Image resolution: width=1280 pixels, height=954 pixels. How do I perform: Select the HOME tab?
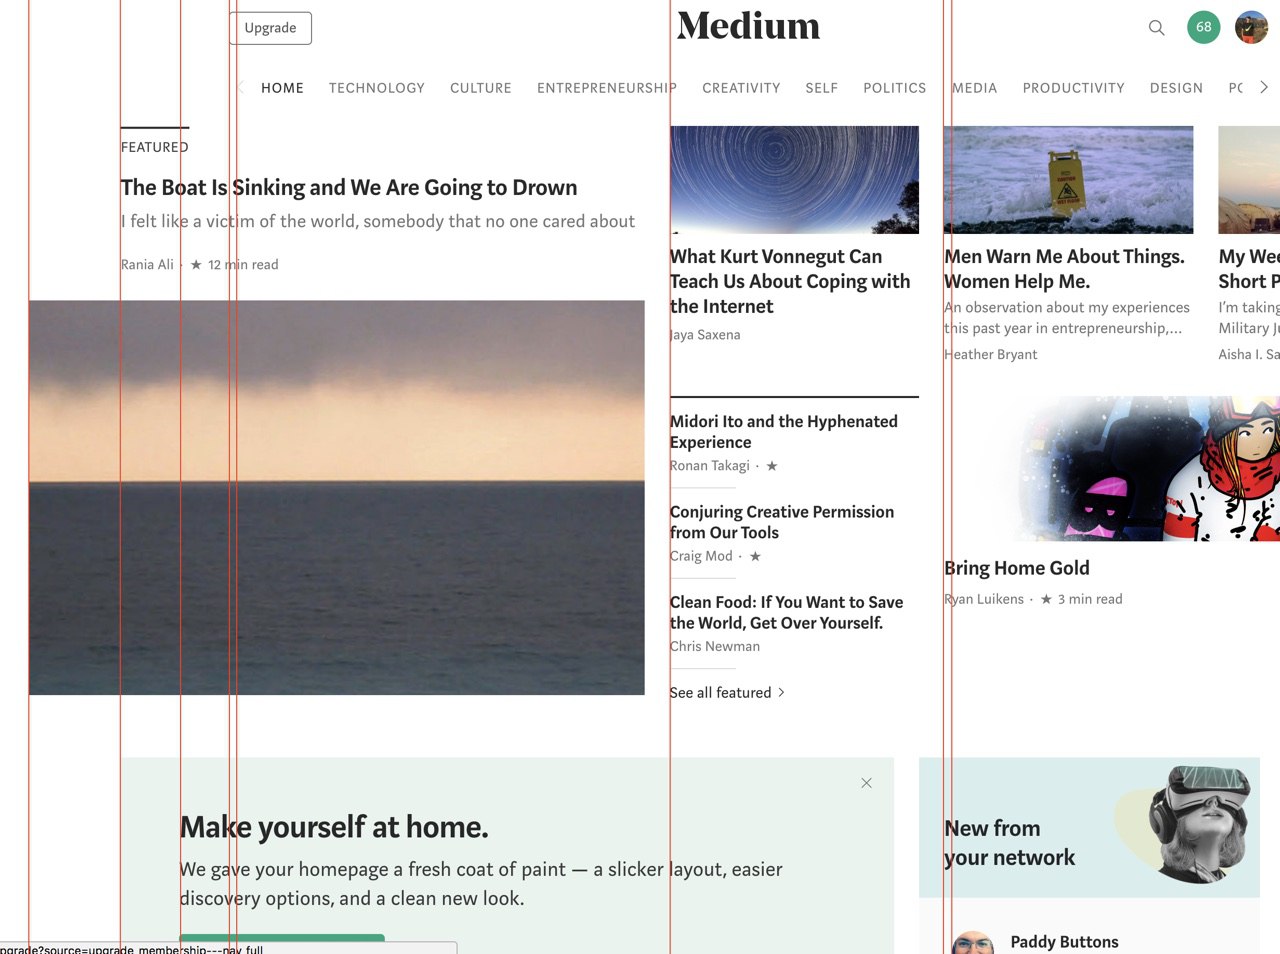[282, 88]
